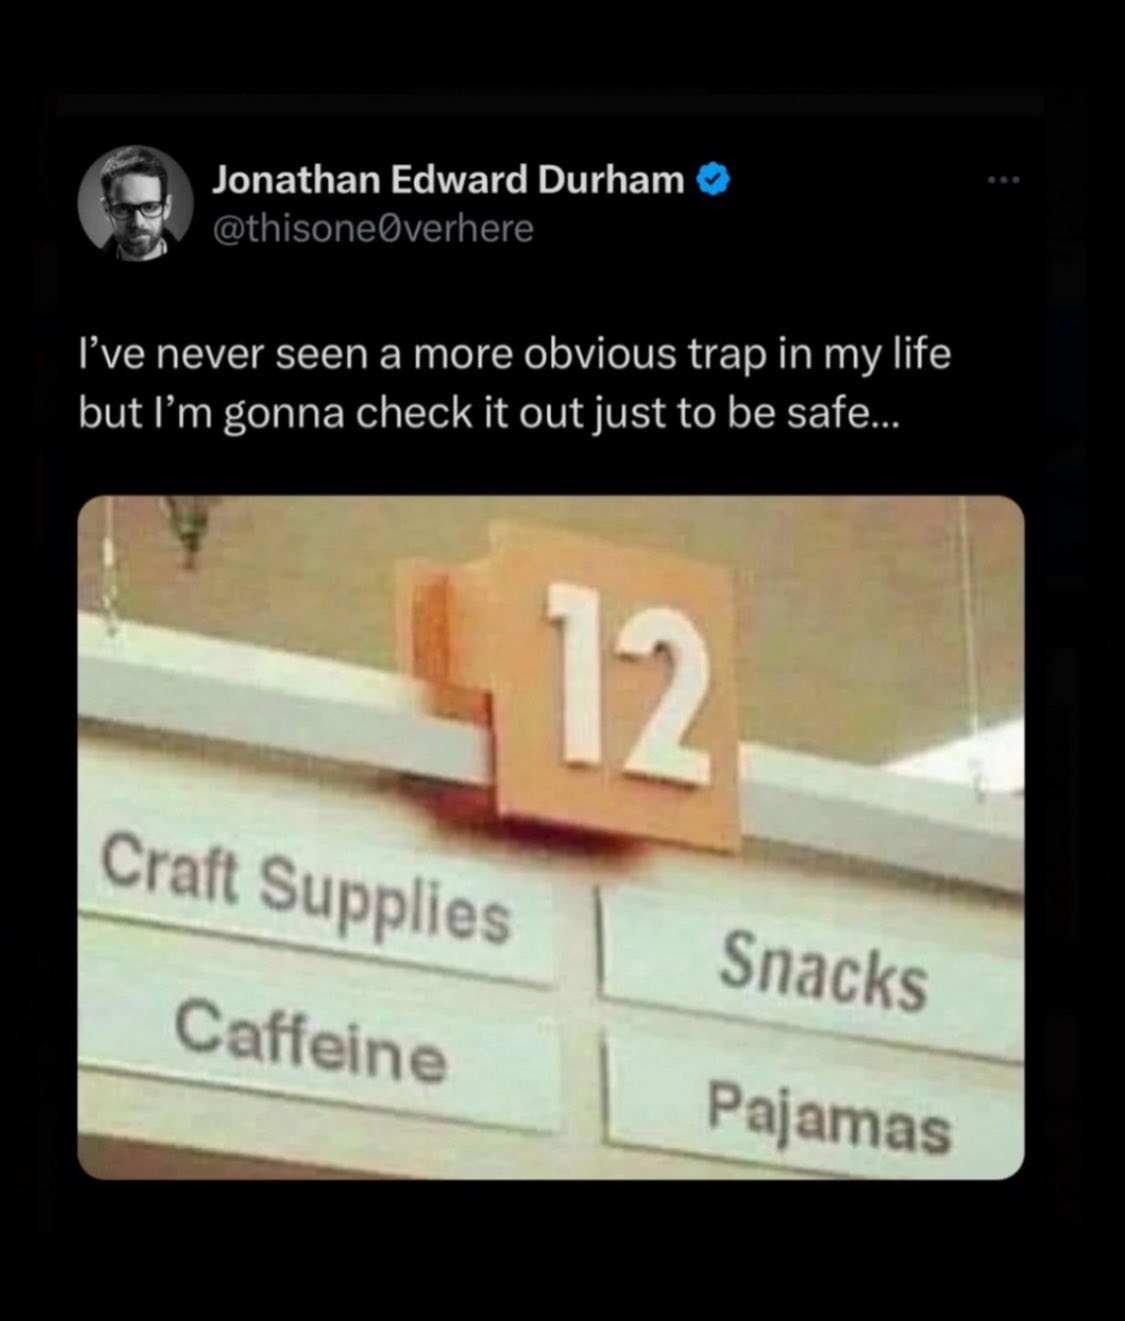
Task: Open the three-dot more options menu
Action: tap(1002, 181)
